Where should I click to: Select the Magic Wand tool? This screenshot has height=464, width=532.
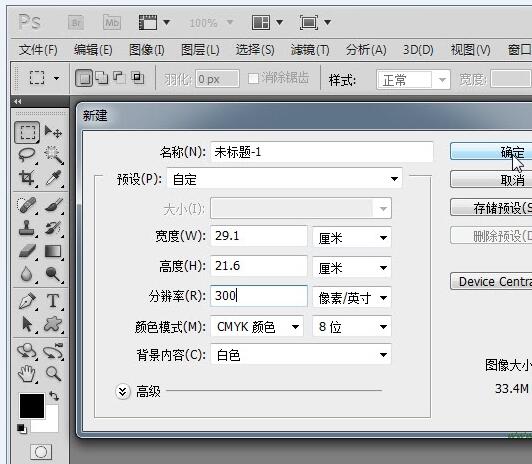click(x=53, y=155)
